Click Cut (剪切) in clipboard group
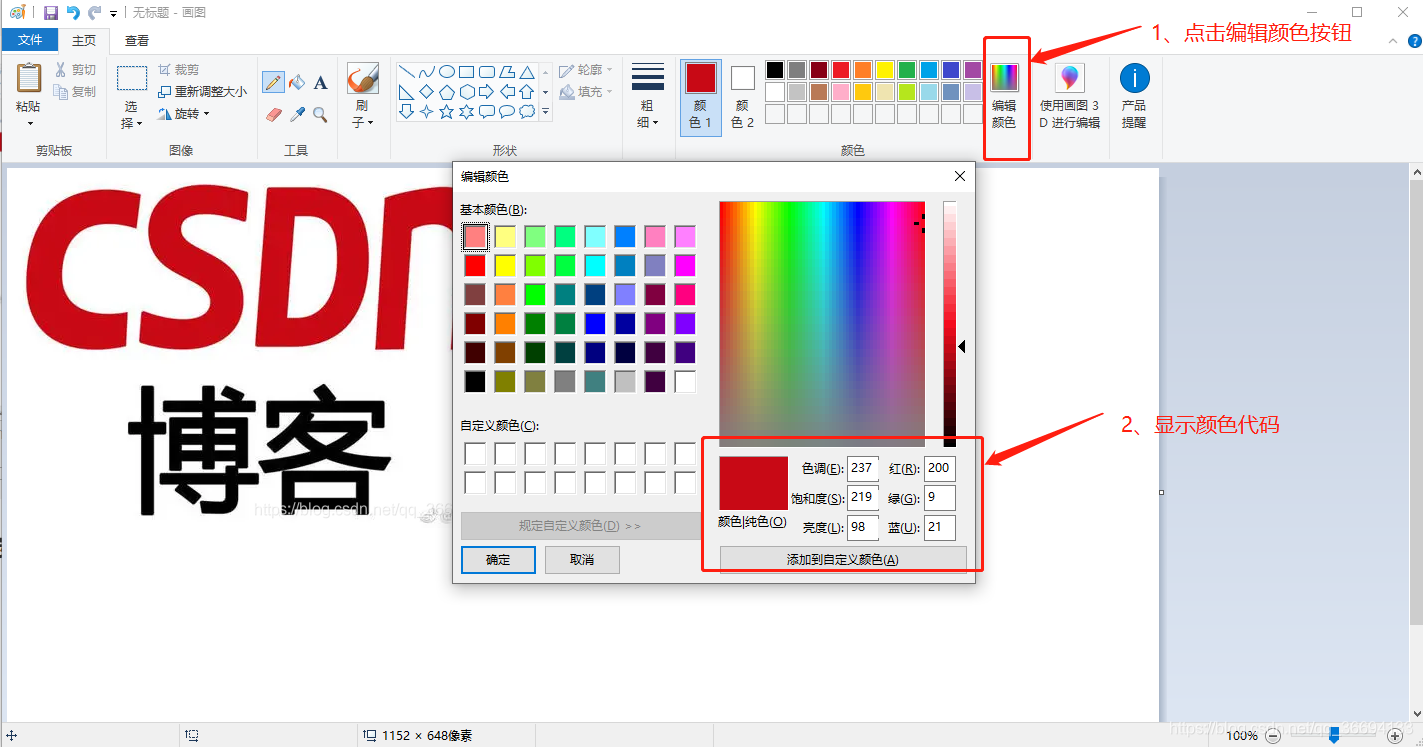The width and height of the screenshot is (1423, 747). click(75, 70)
